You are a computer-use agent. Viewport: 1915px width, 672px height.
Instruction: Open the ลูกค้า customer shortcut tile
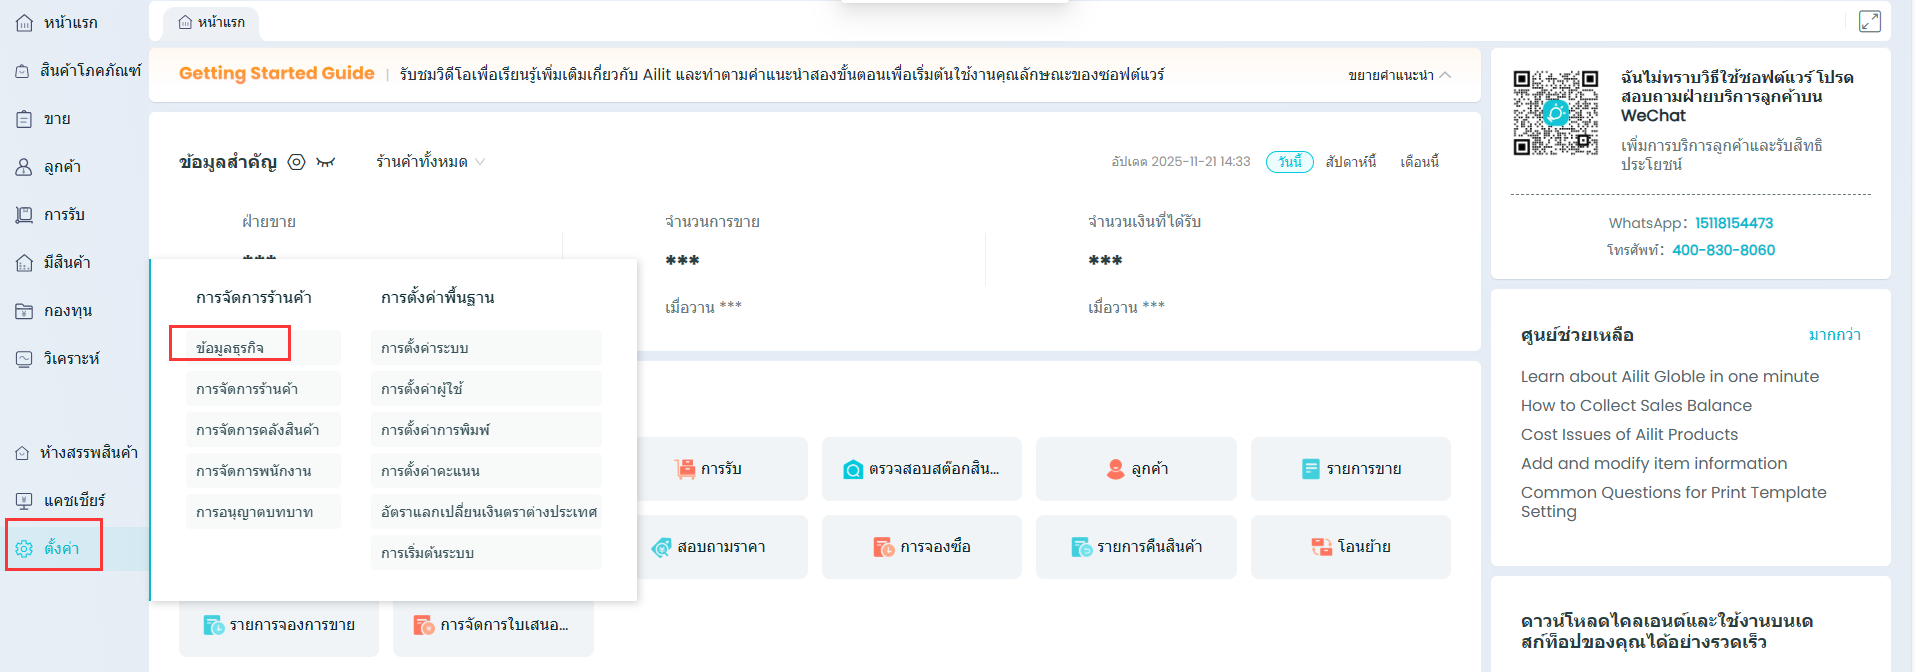(1136, 468)
